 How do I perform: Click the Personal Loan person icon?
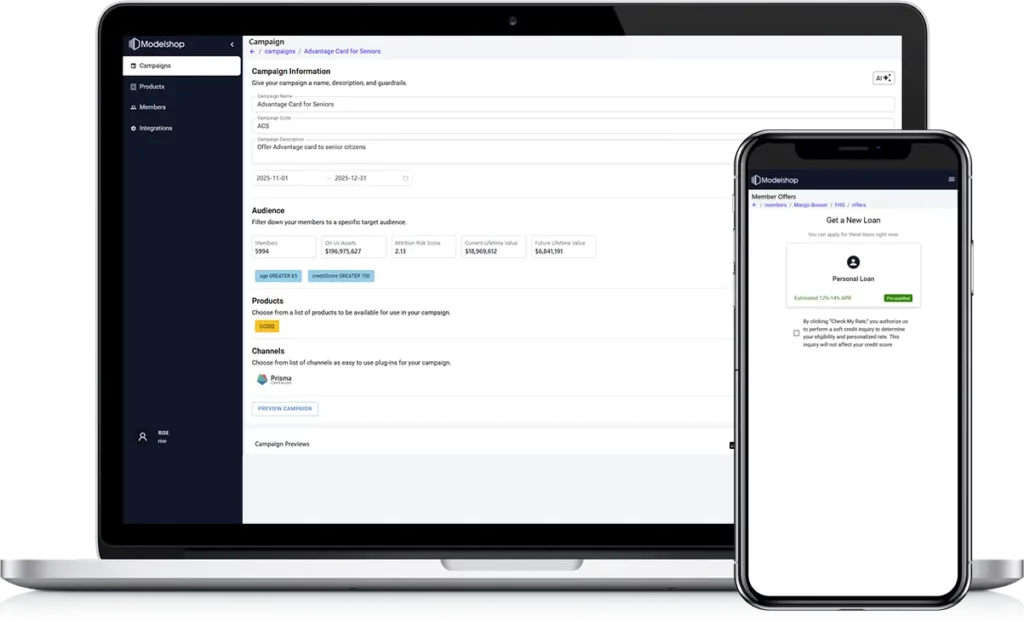click(853, 262)
